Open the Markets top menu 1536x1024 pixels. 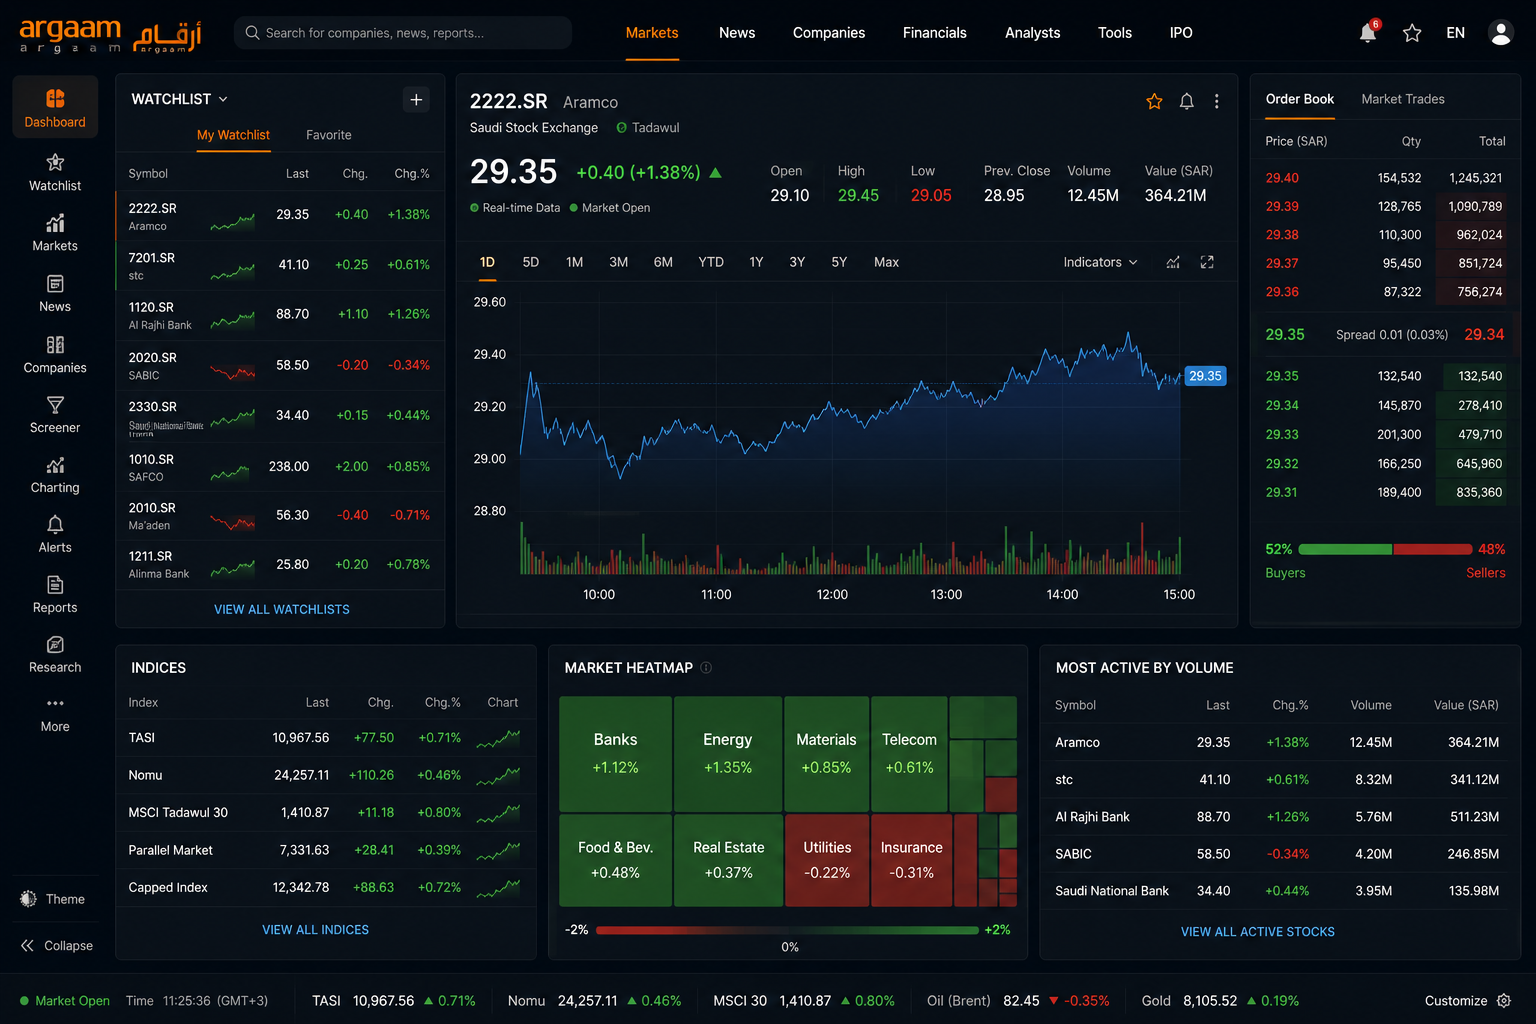click(x=652, y=33)
